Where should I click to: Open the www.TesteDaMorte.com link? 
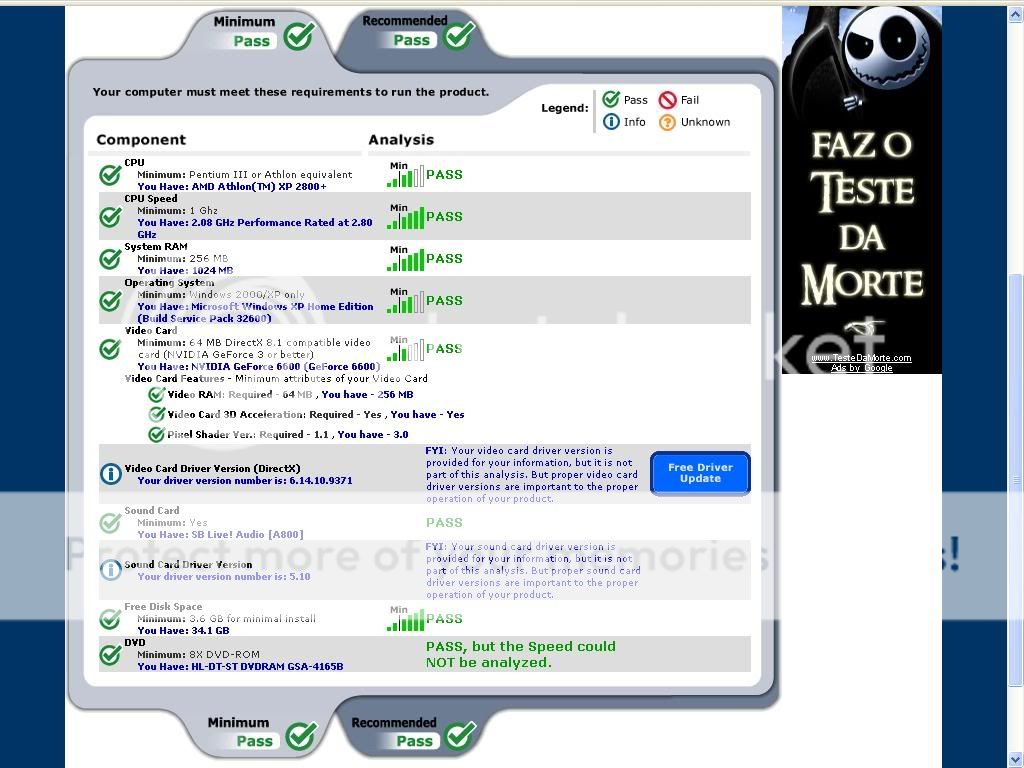point(861,358)
